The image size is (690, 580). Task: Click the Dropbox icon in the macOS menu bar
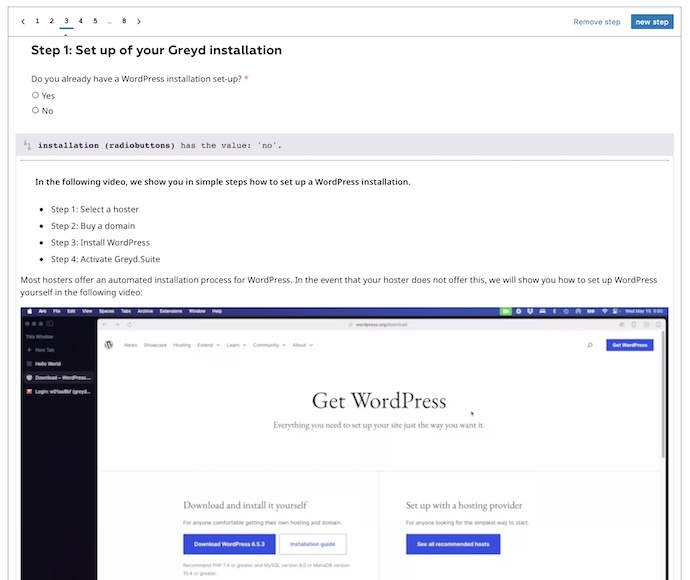click(x=530, y=311)
